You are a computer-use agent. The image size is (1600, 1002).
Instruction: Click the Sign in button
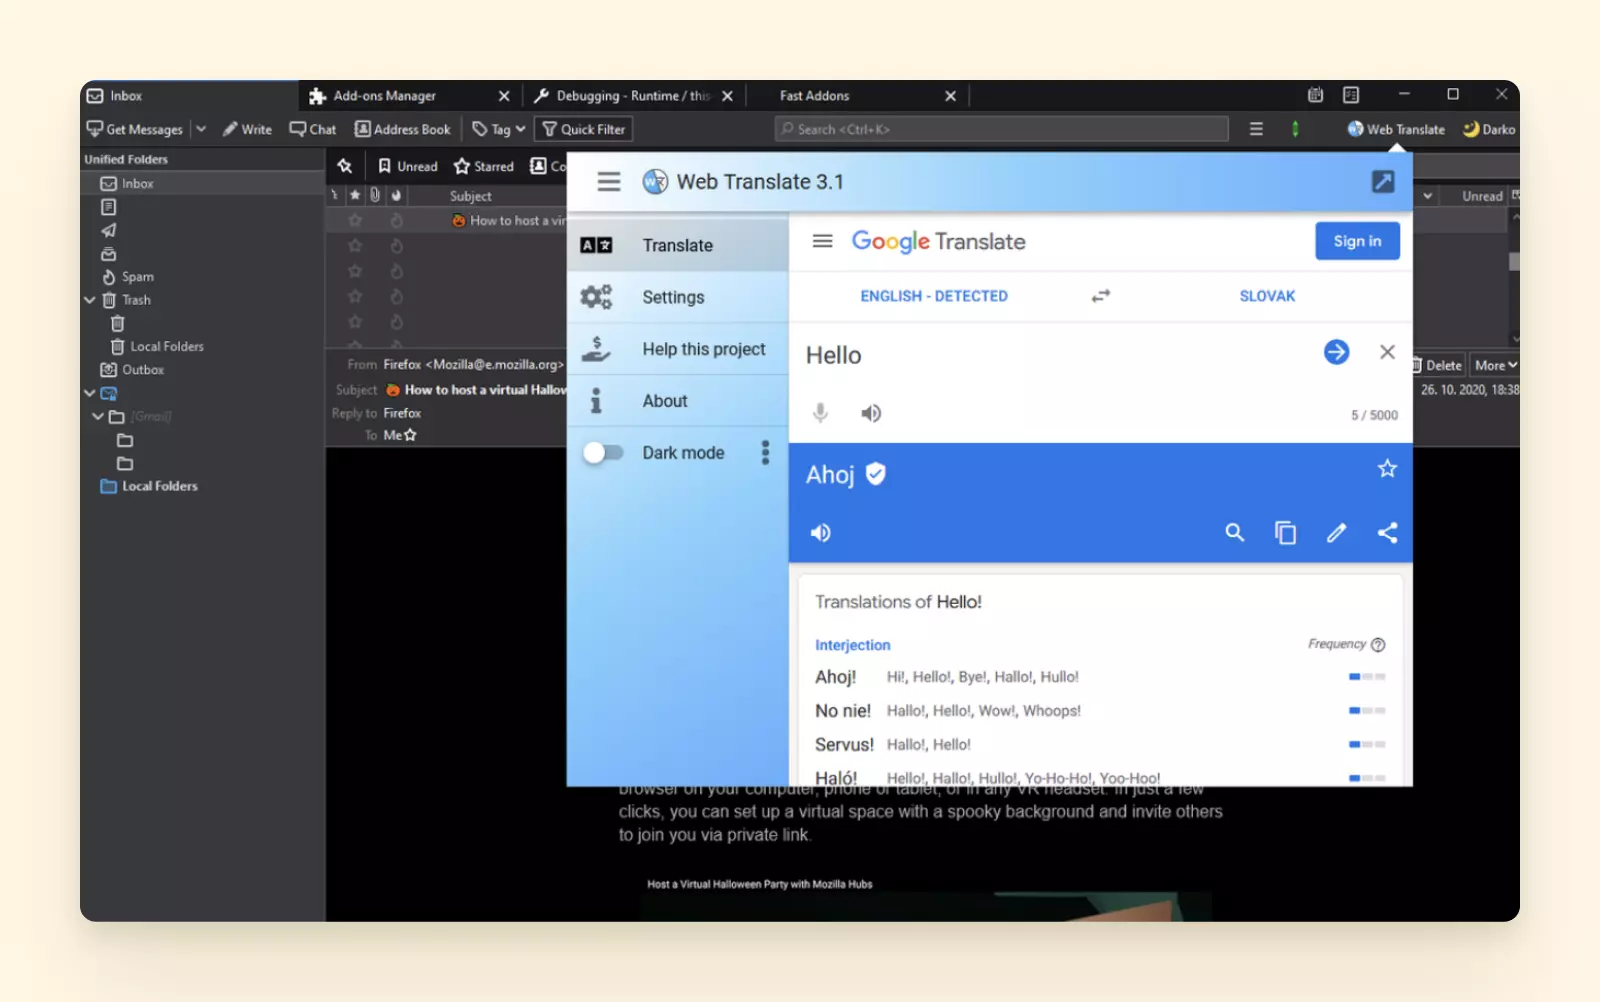point(1357,241)
